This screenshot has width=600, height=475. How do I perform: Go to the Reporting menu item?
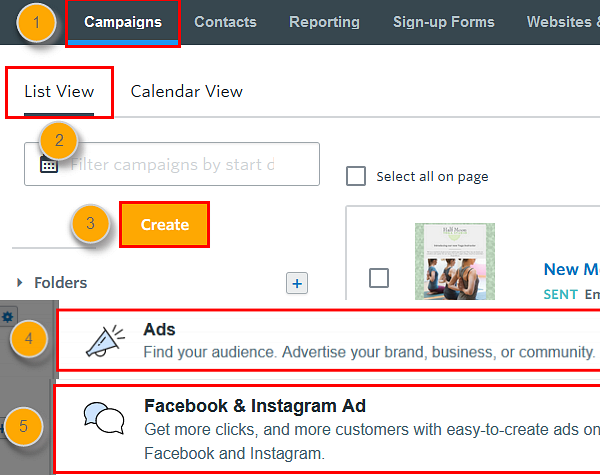coord(324,22)
